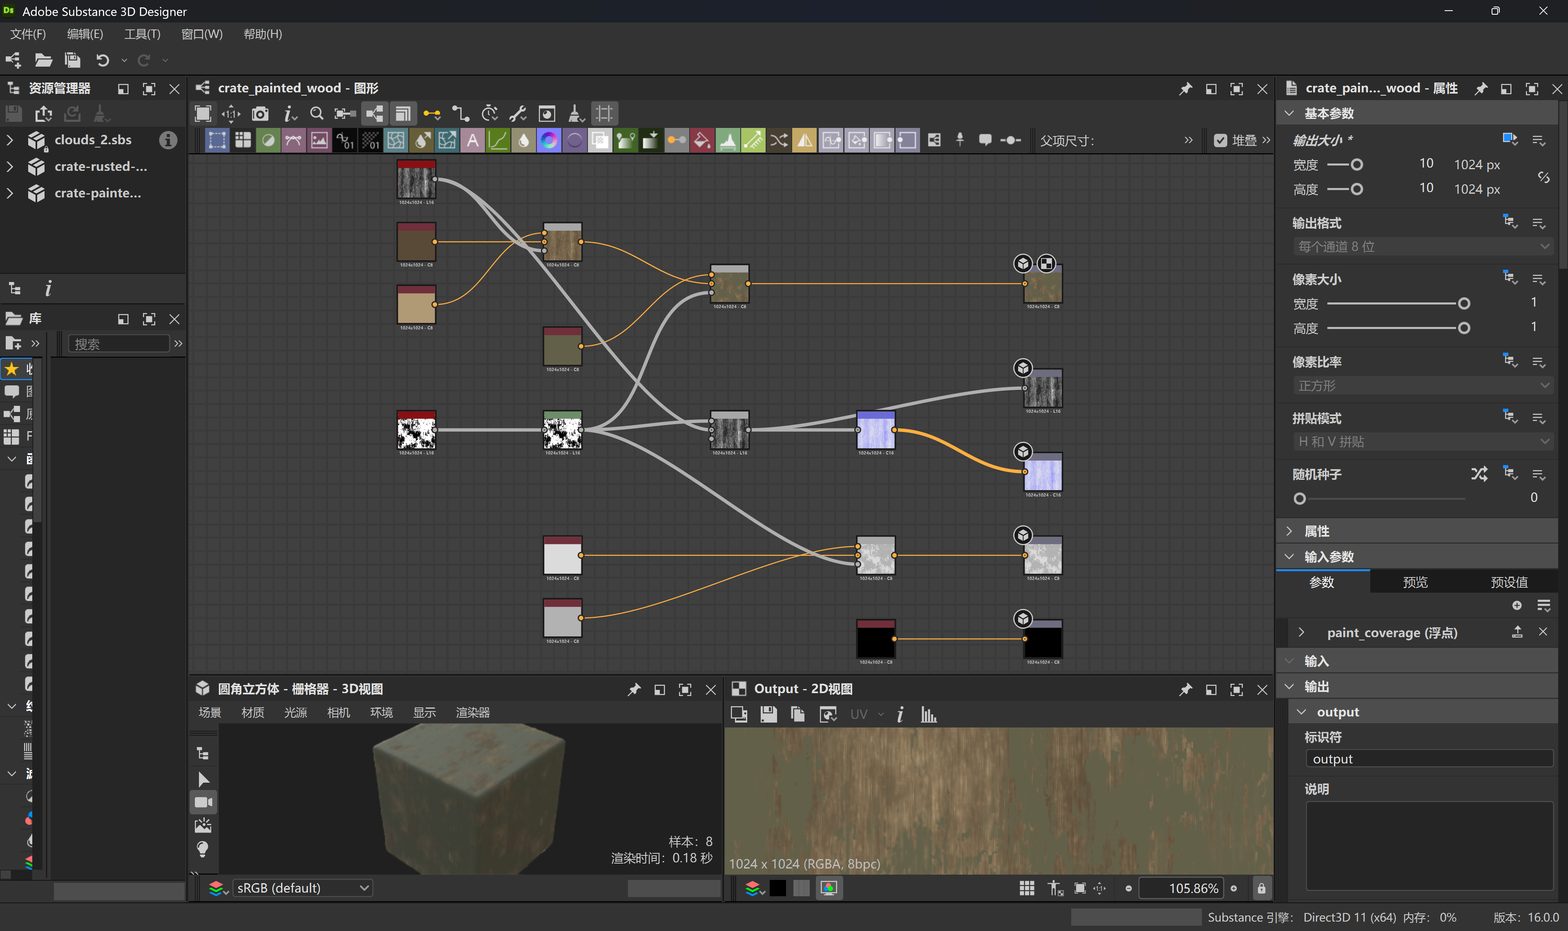1568x931 pixels.
Task: Toggle the camera mode icon in 3D view
Action: (x=203, y=802)
